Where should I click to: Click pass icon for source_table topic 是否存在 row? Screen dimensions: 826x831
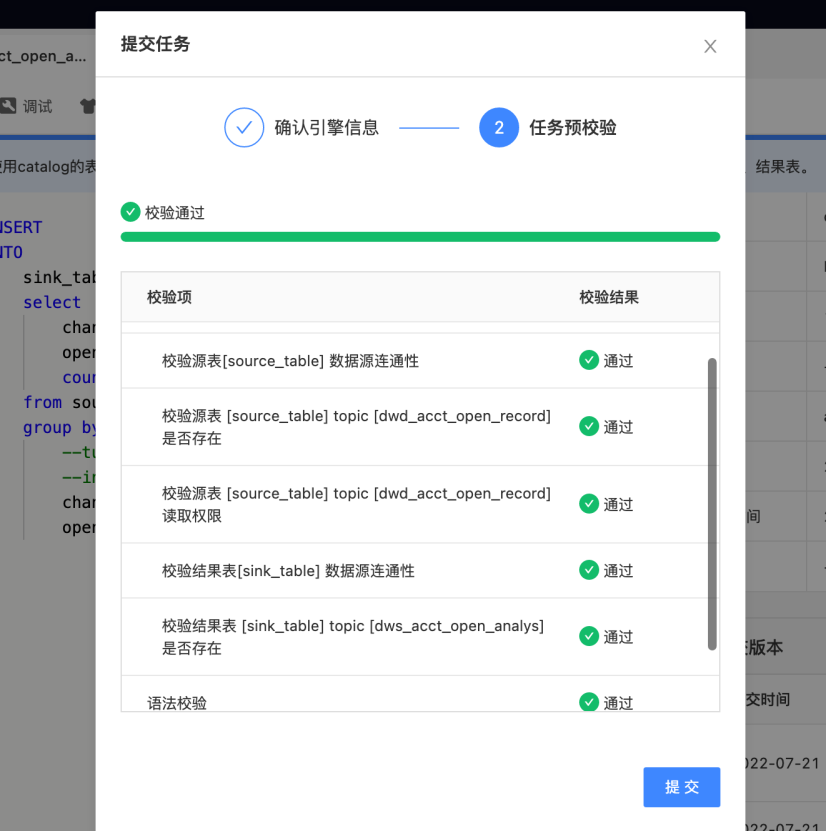coord(589,427)
